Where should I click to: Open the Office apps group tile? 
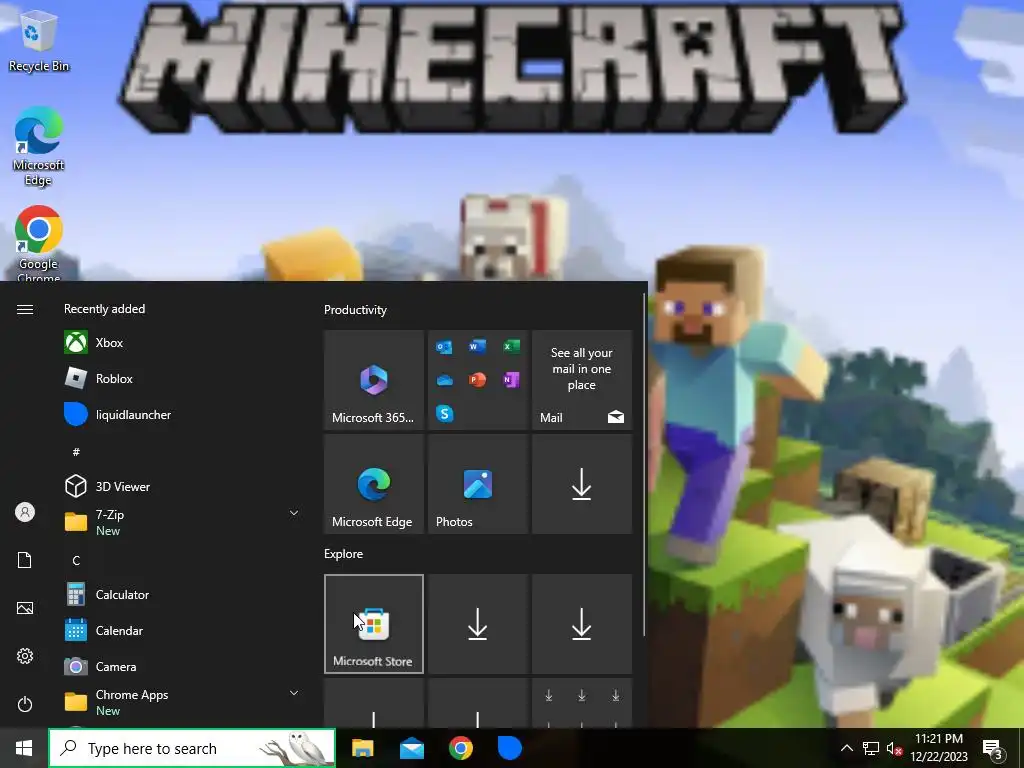pyautogui.click(x=477, y=379)
